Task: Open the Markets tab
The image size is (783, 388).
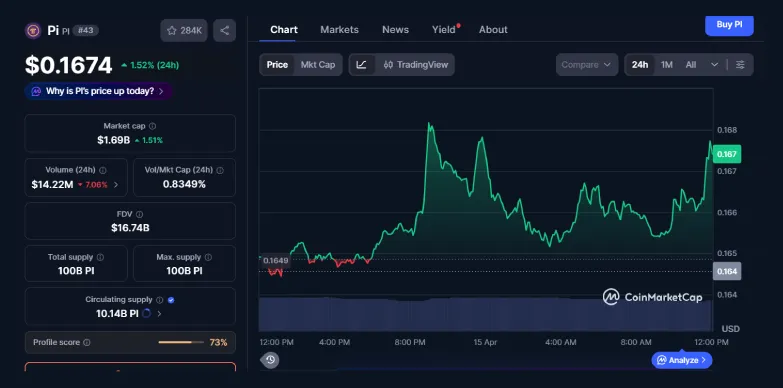Action: [340, 30]
